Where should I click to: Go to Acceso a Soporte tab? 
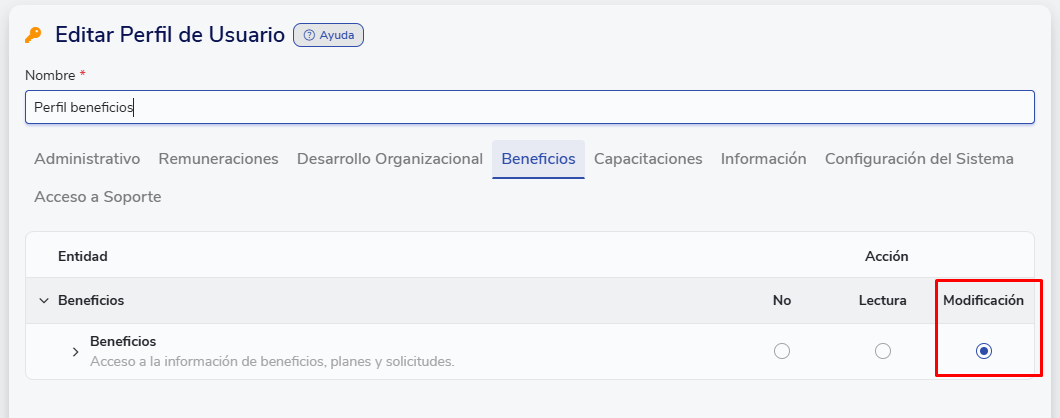click(97, 197)
